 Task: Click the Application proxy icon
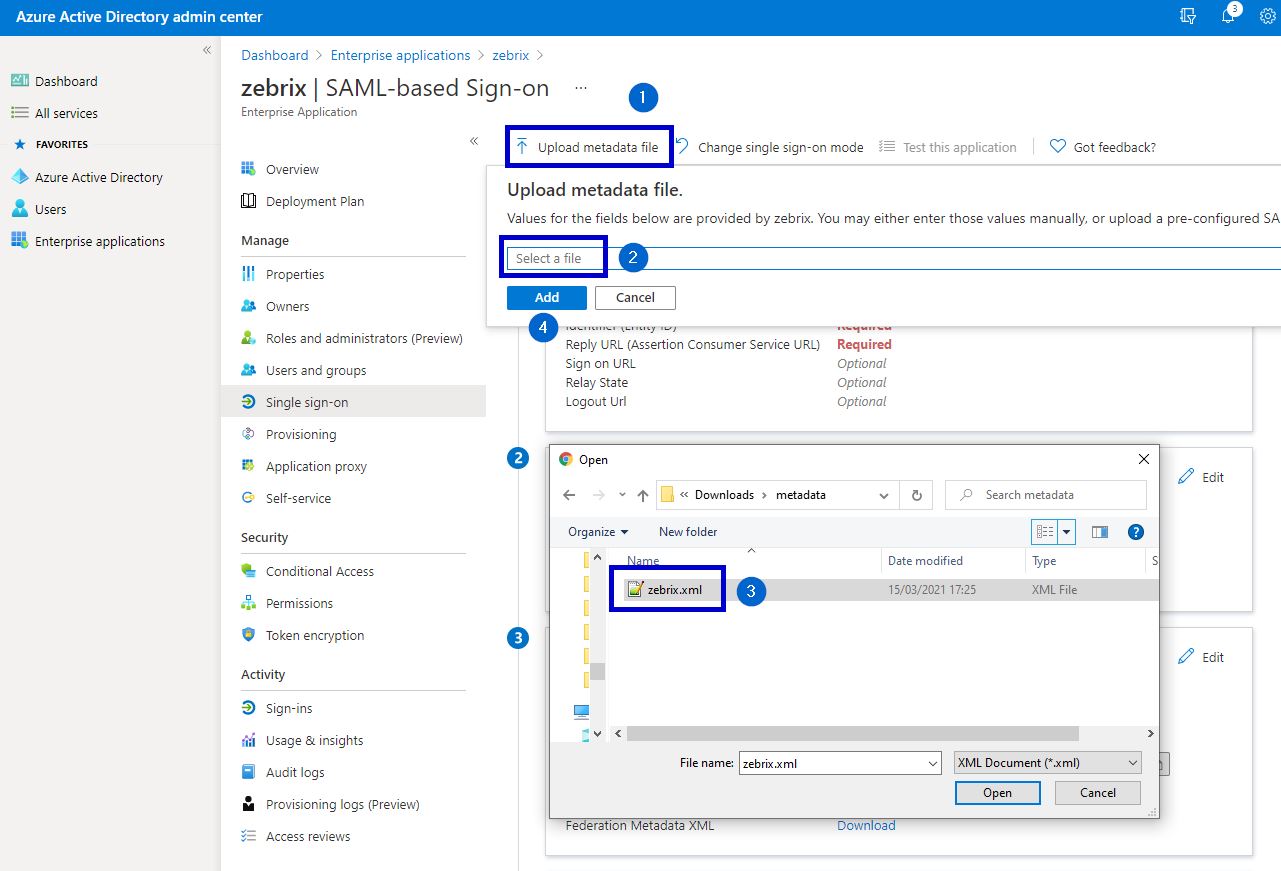(249, 466)
